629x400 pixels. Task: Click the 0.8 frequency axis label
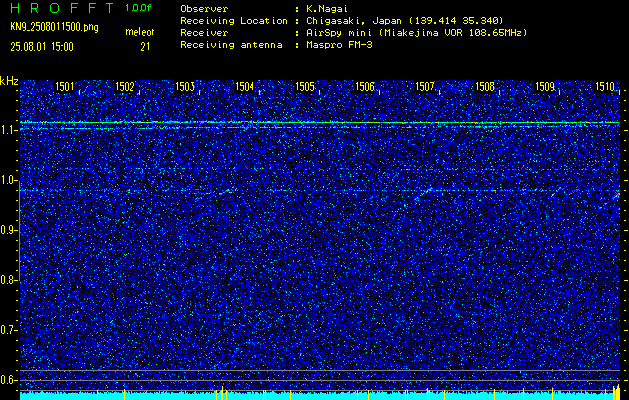8,280
